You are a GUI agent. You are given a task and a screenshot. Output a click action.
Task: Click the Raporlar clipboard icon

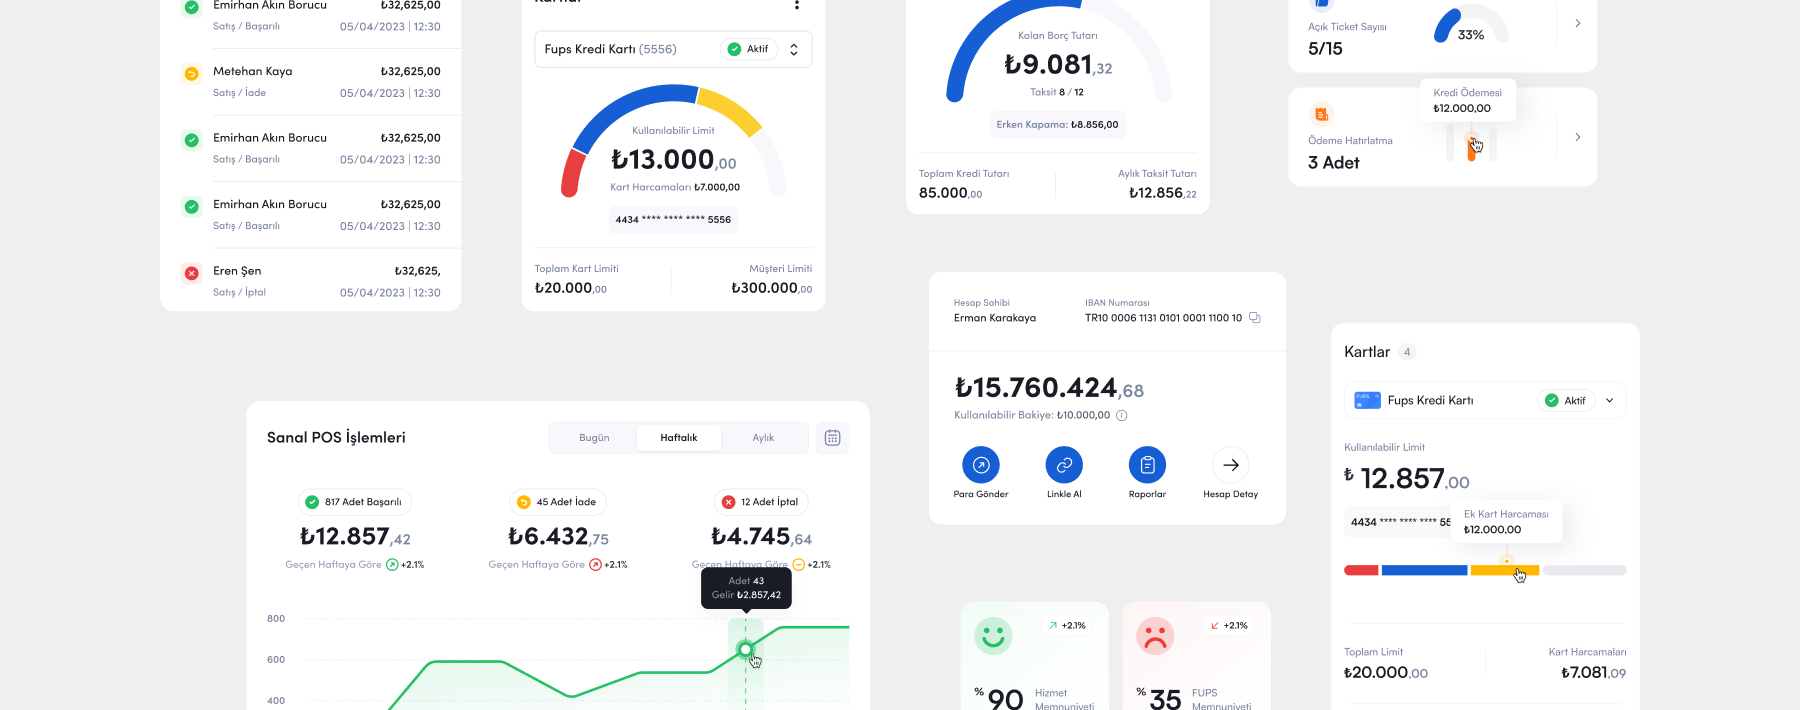(x=1147, y=465)
